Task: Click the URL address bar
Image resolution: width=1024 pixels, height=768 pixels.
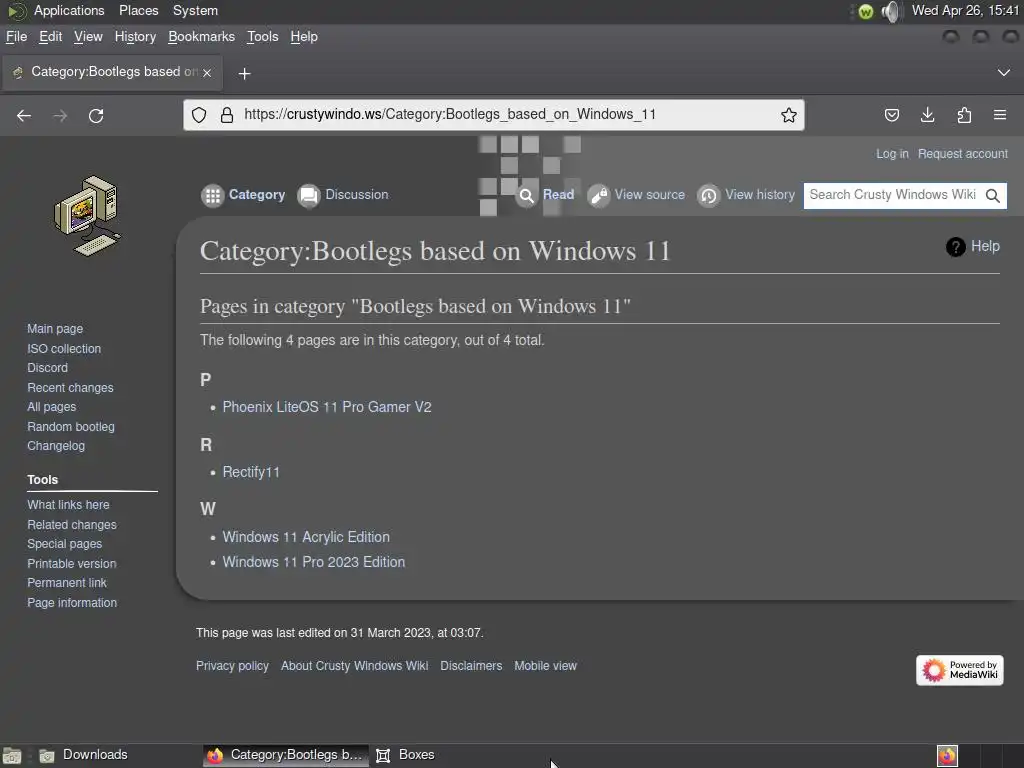Action: [494, 115]
